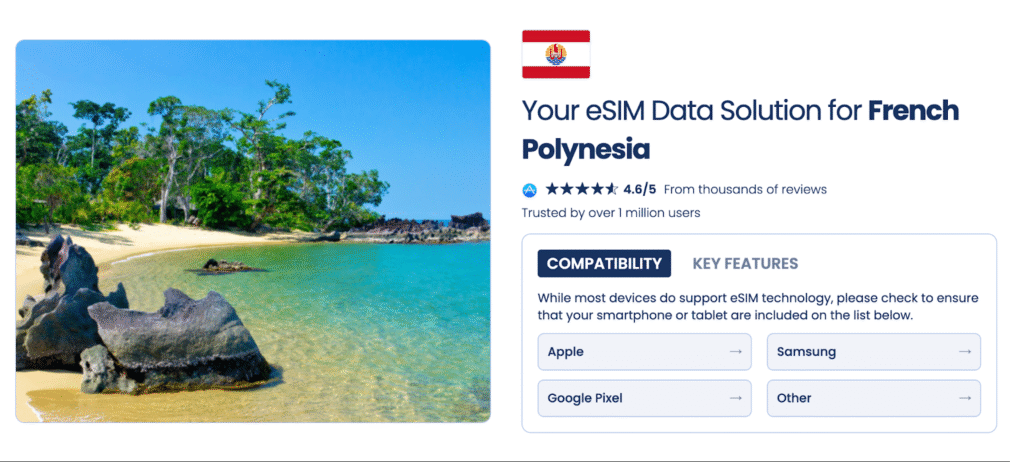Open the Key Features tab
This screenshot has height=462, width=1024.
[x=745, y=264]
